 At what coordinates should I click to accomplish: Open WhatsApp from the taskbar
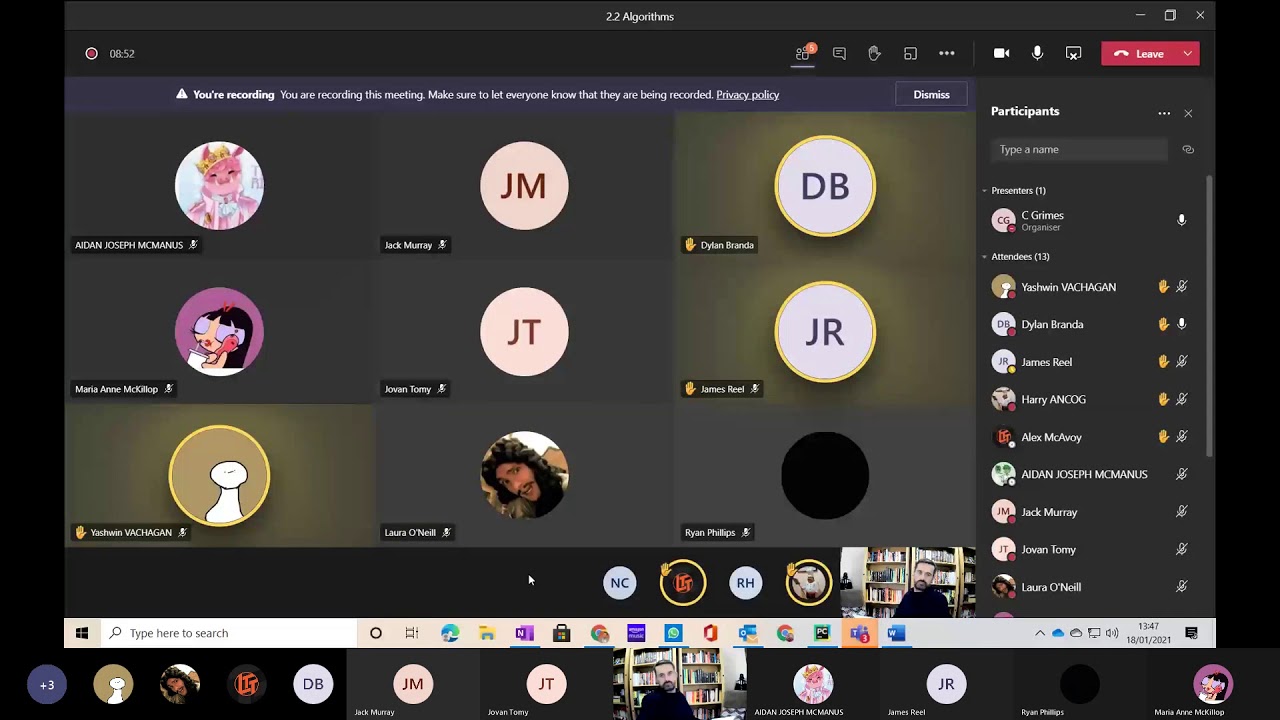673,633
